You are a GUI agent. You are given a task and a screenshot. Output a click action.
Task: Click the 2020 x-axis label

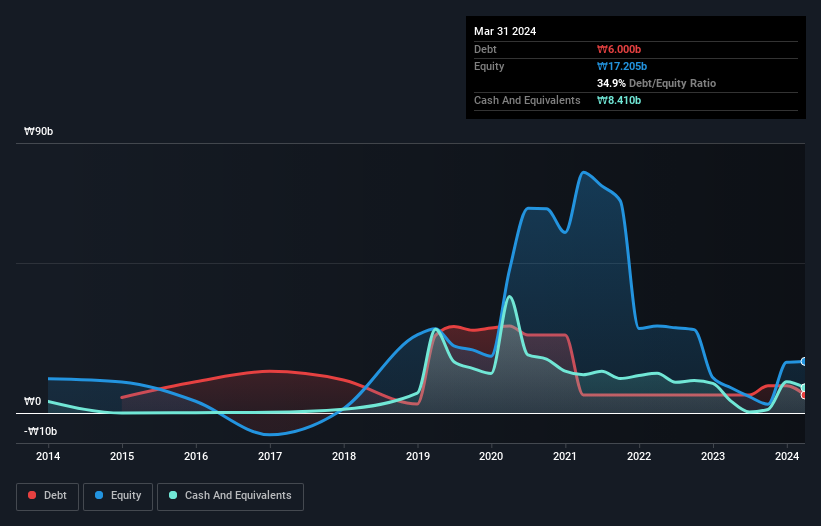[x=491, y=456]
